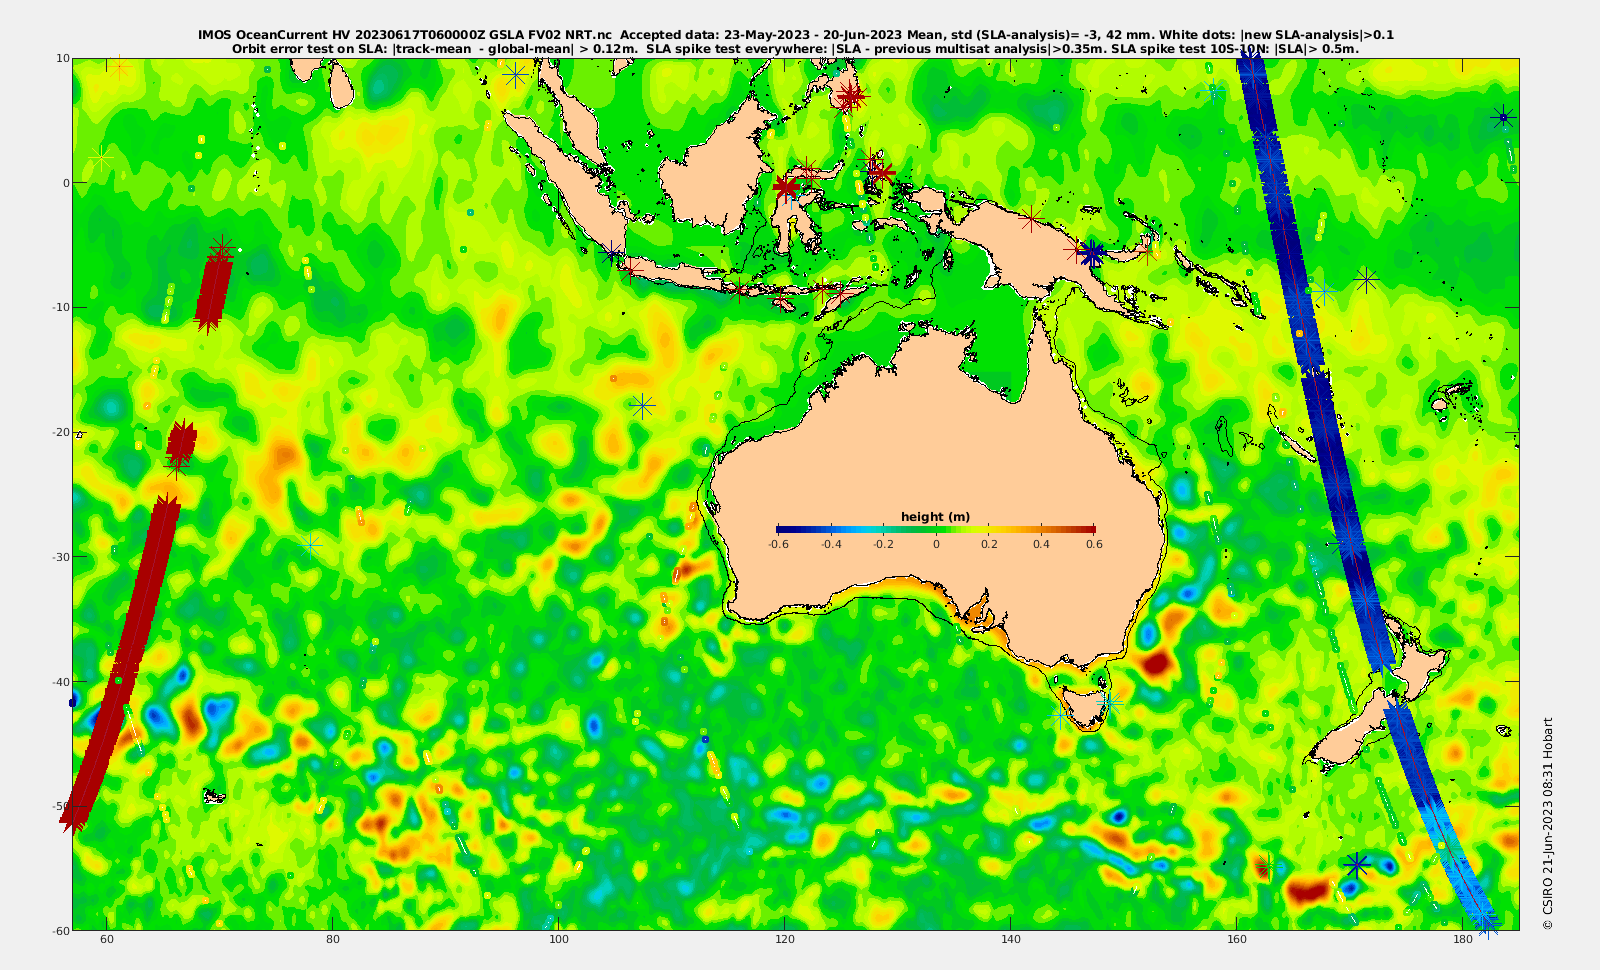Image resolution: width=1600 pixels, height=970 pixels.
Task: Select the latitude axis label "-10"
Action: click(59, 307)
